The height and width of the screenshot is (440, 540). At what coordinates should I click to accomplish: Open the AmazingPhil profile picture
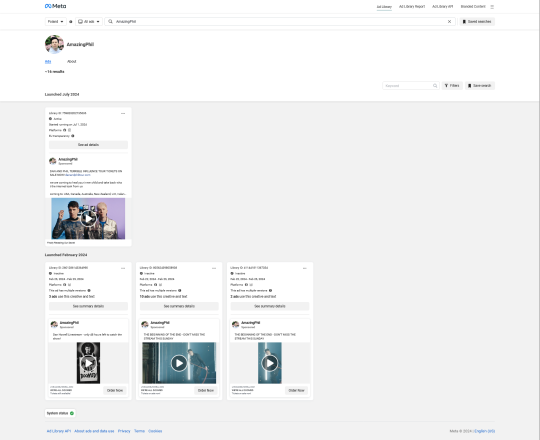pyautogui.click(x=54, y=44)
